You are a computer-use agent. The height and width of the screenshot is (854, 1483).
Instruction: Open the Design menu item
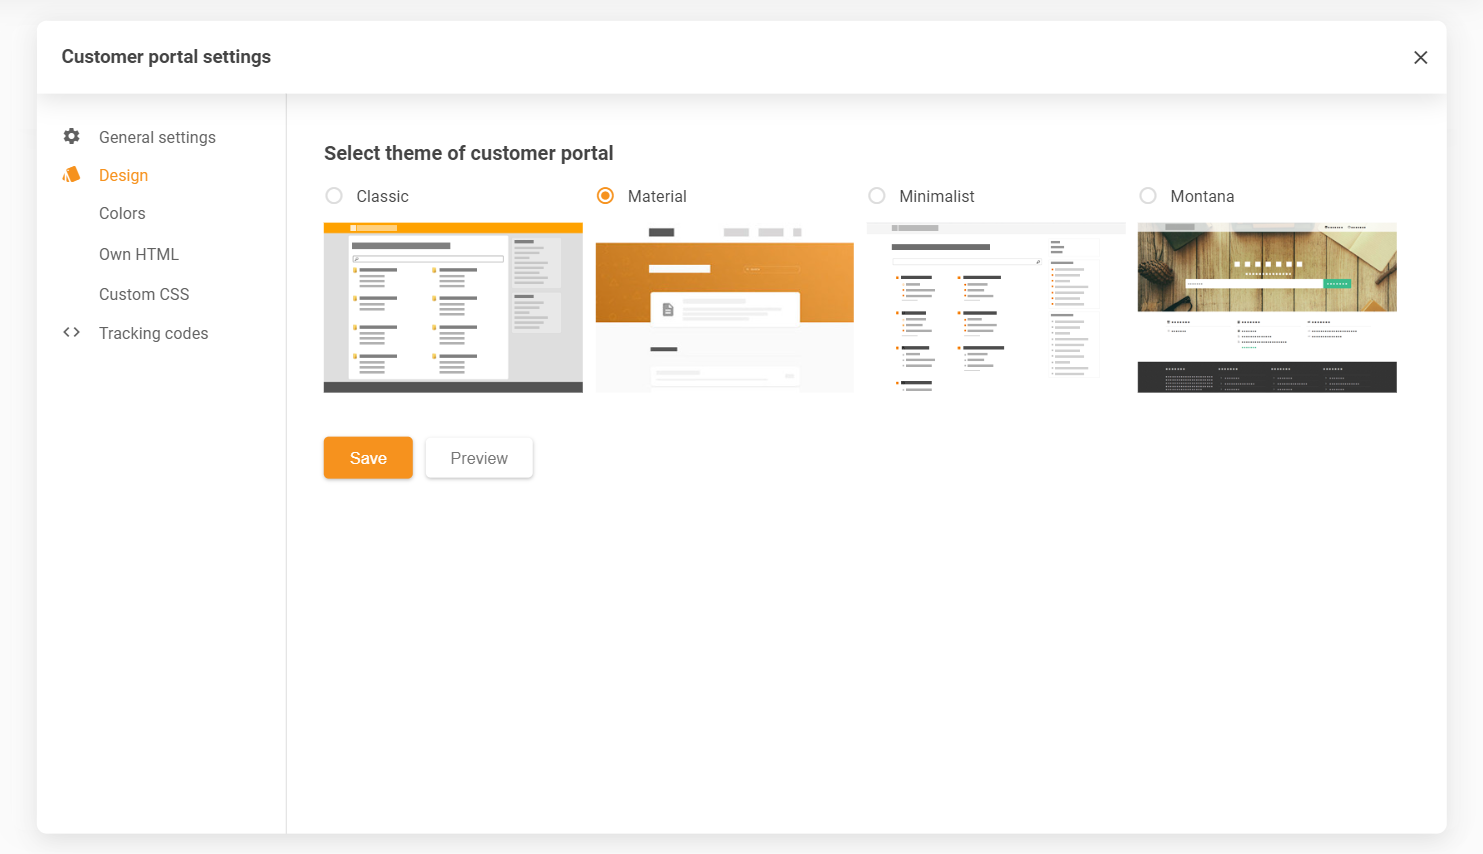[x=123, y=175]
